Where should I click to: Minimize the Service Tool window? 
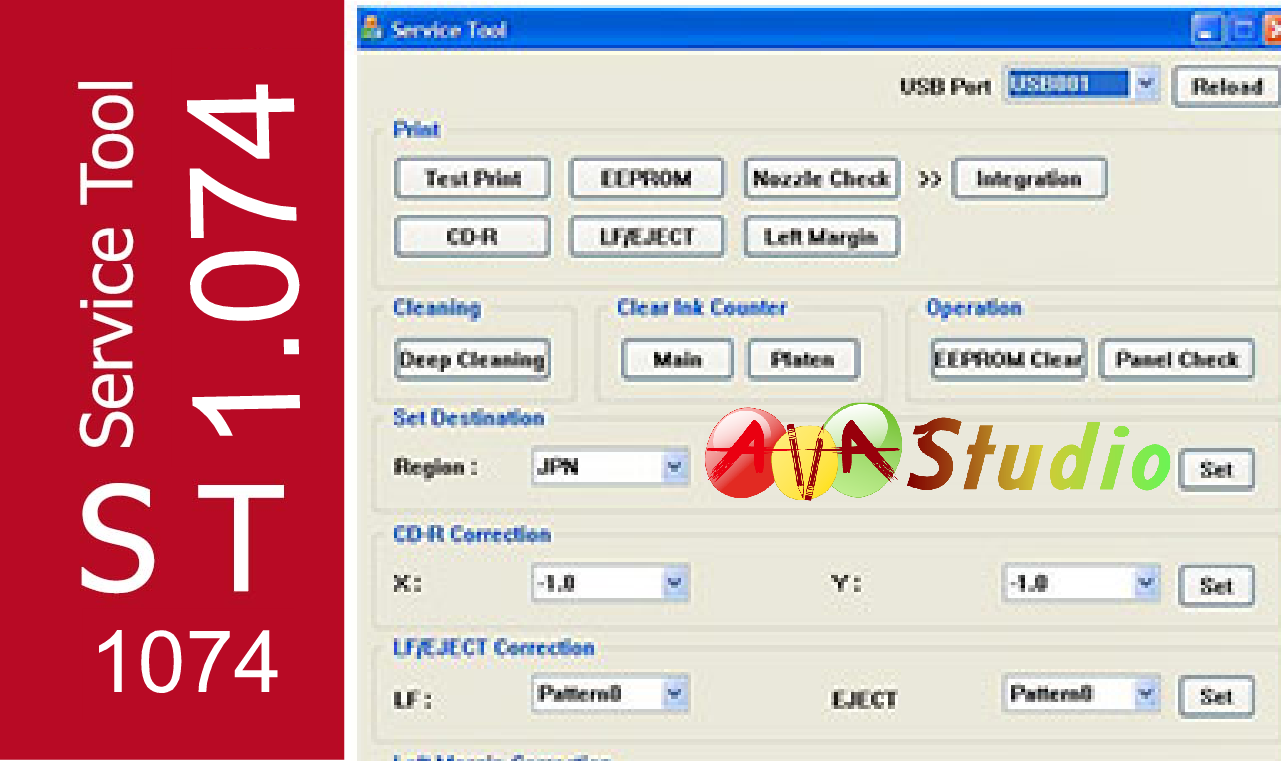(x=1207, y=30)
